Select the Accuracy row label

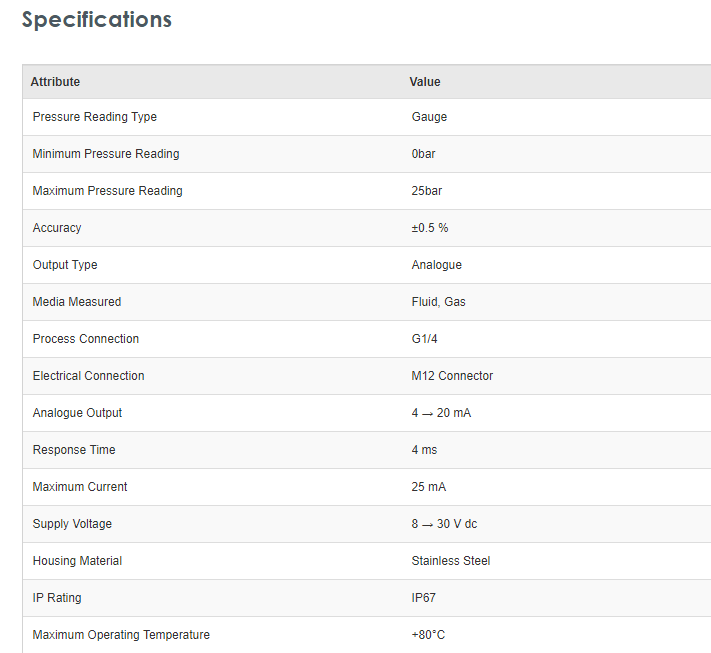(x=57, y=228)
